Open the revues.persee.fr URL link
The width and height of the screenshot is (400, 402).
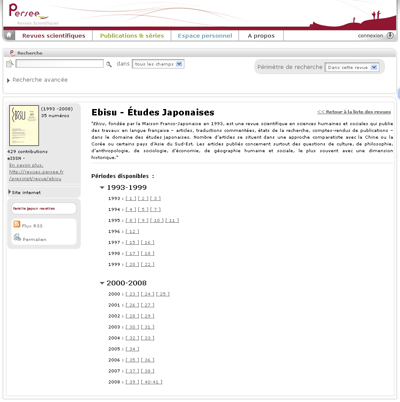(36, 175)
